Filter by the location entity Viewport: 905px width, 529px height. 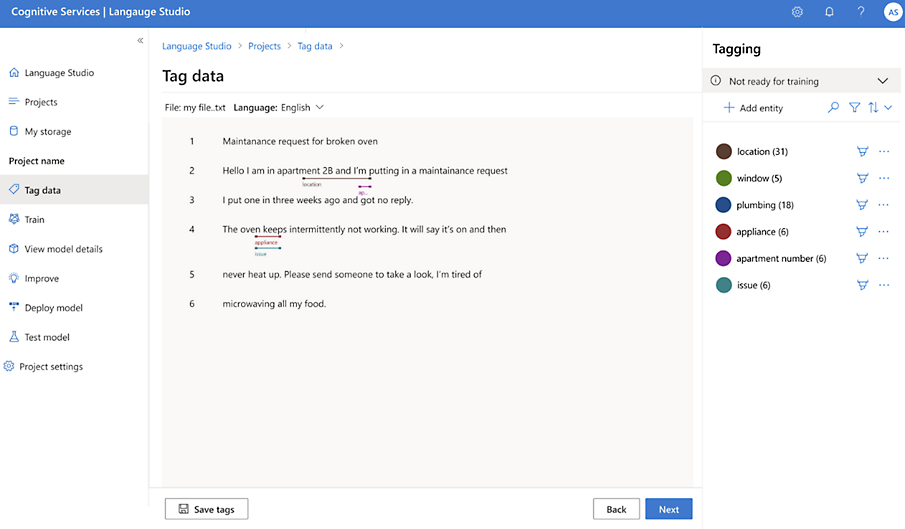(861, 152)
